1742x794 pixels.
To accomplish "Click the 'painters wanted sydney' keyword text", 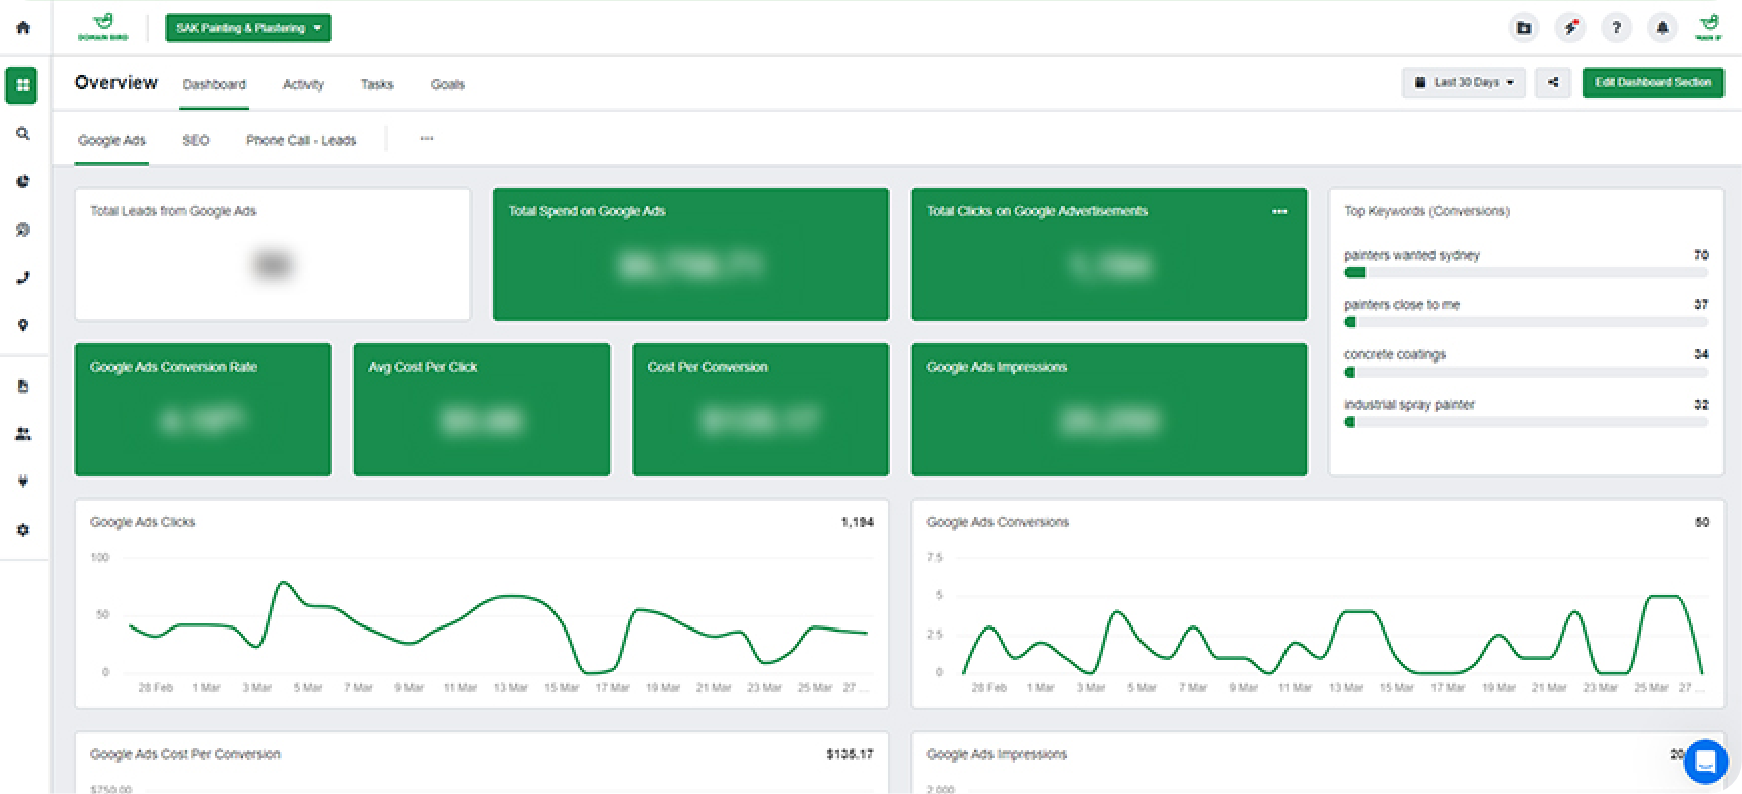I will pos(1411,255).
